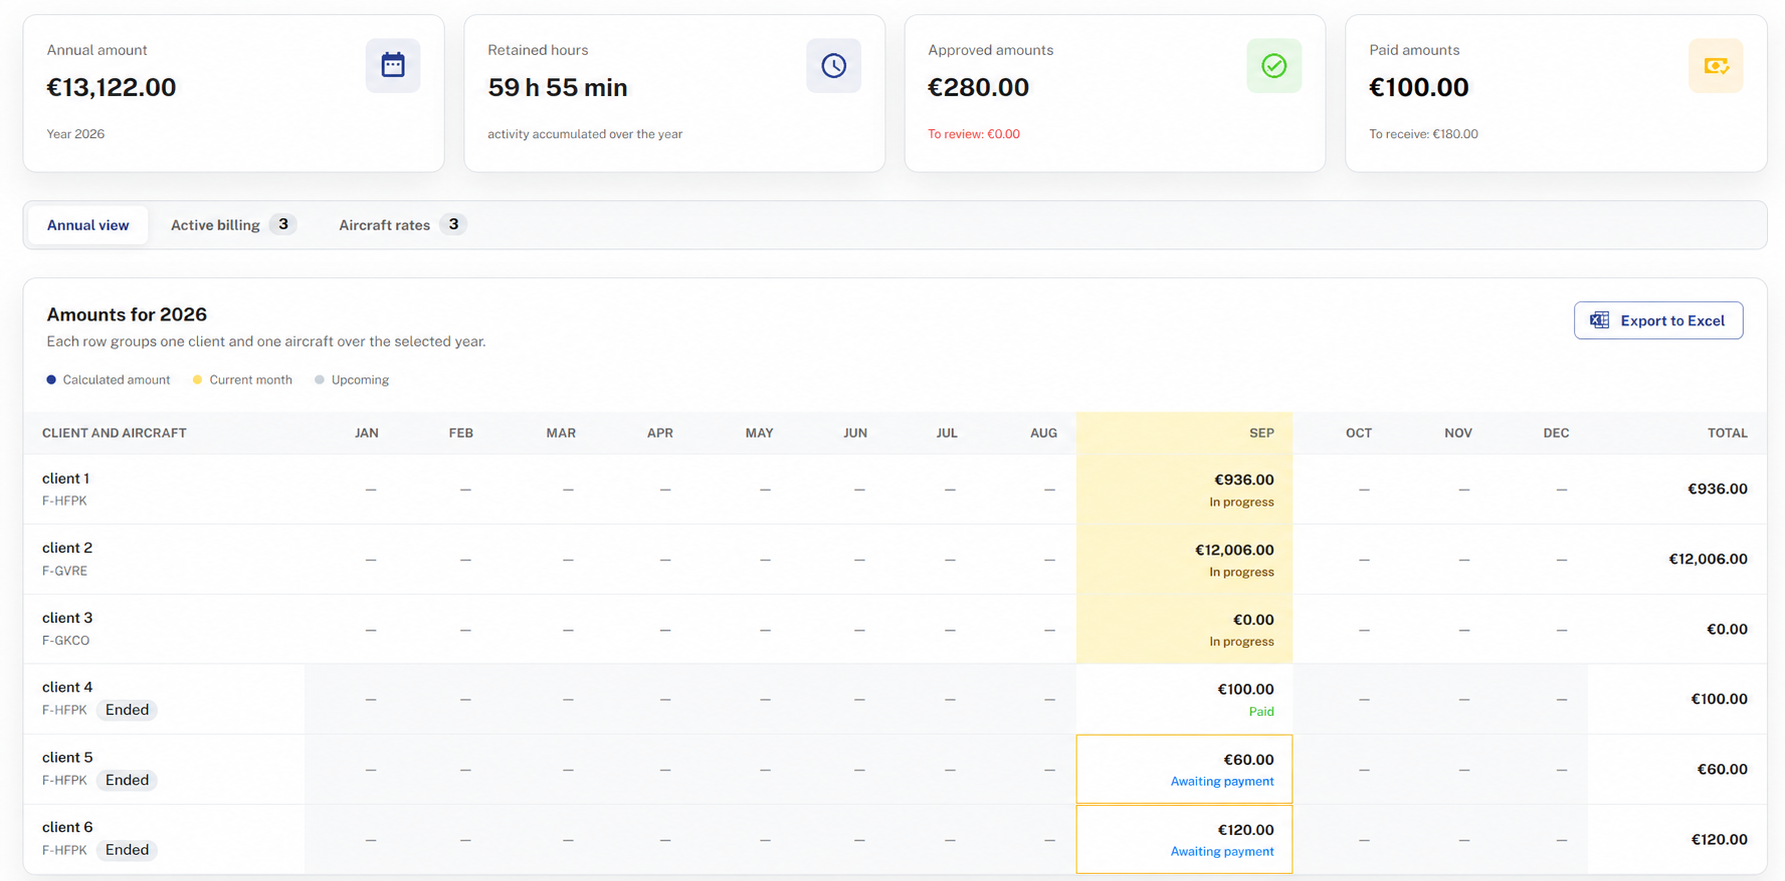Click the Ended badge on client 4

[x=127, y=710]
